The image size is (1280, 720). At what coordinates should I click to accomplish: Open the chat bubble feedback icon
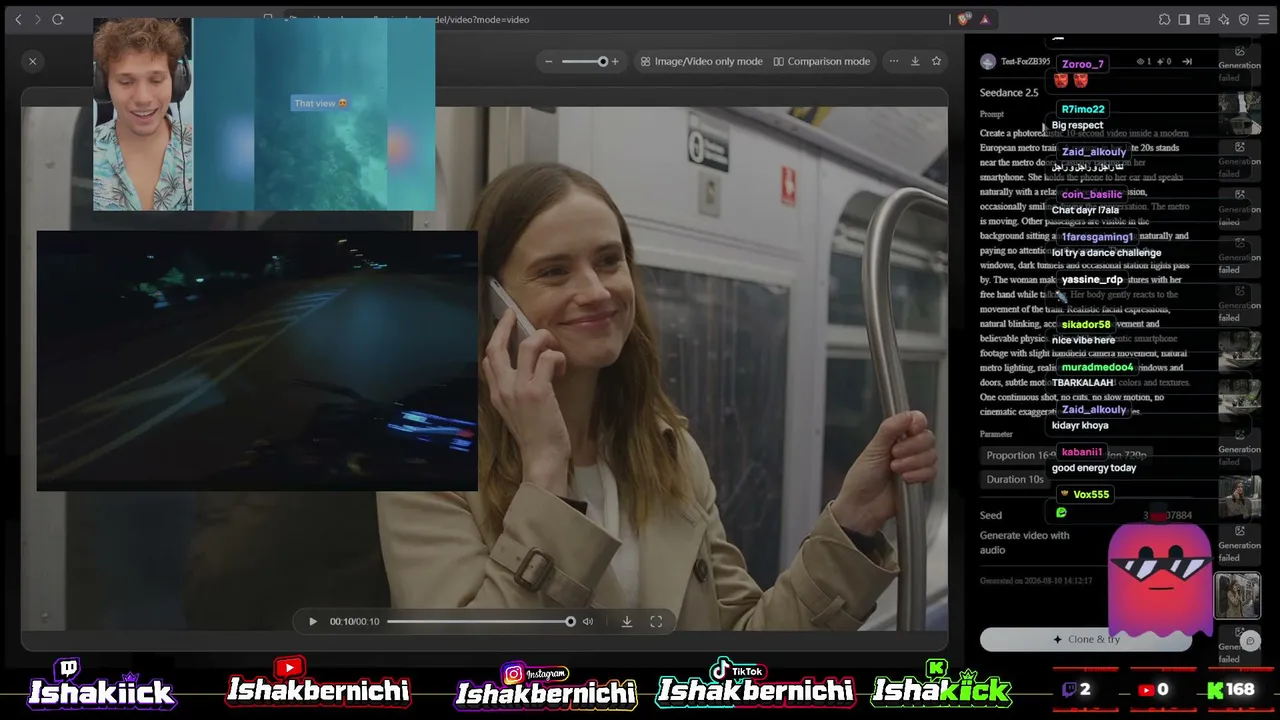pos(1250,641)
